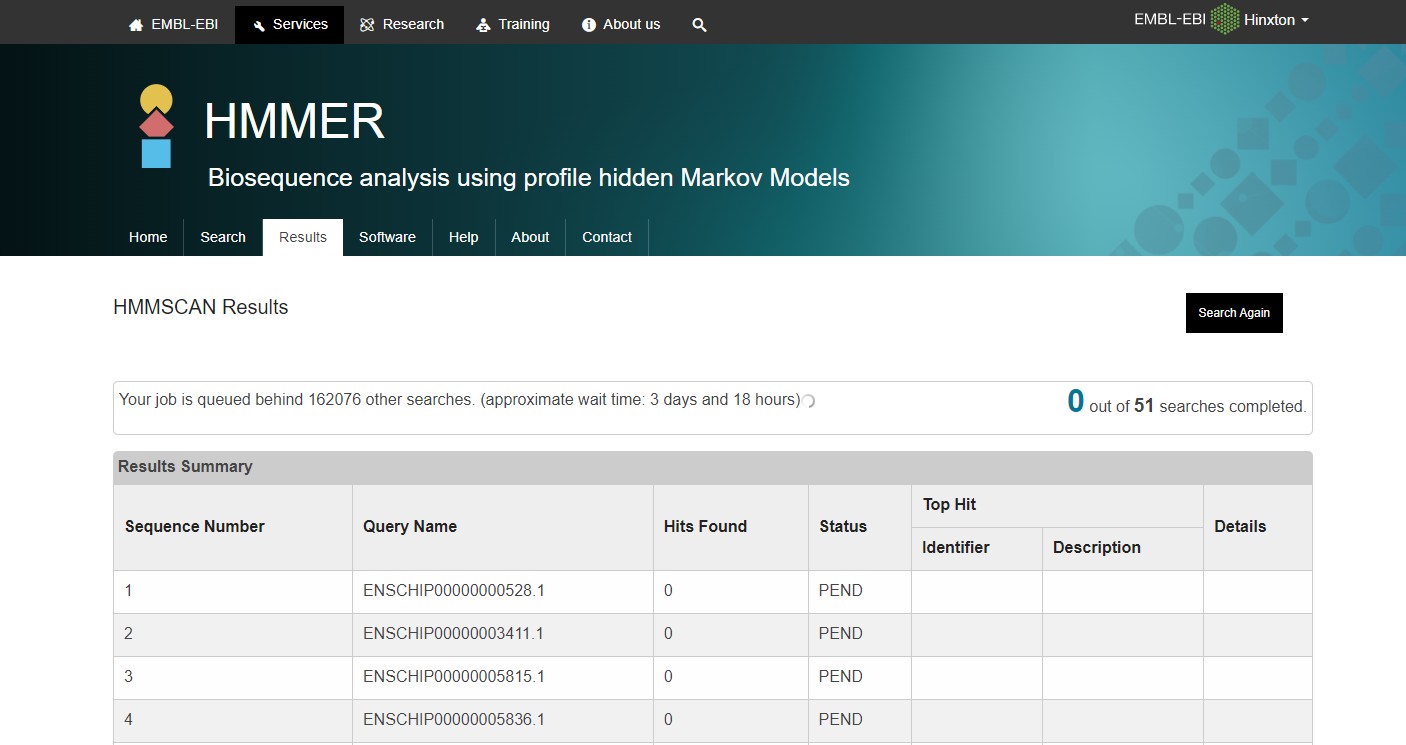1406x745 pixels.
Task: Open the Research menu
Action: (401, 24)
